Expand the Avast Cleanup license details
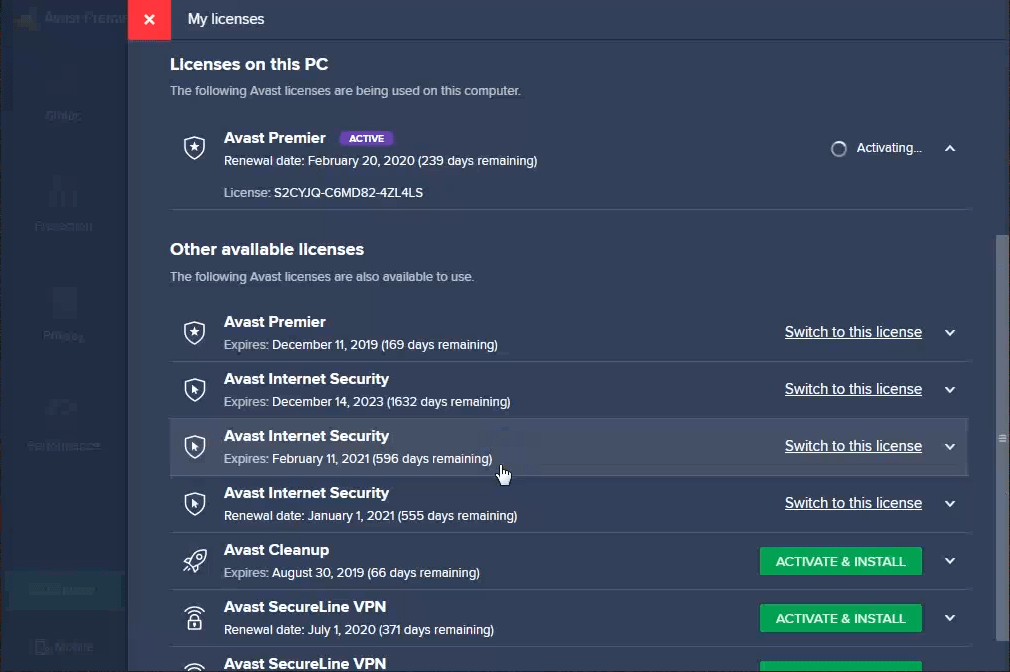 coord(950,561)
